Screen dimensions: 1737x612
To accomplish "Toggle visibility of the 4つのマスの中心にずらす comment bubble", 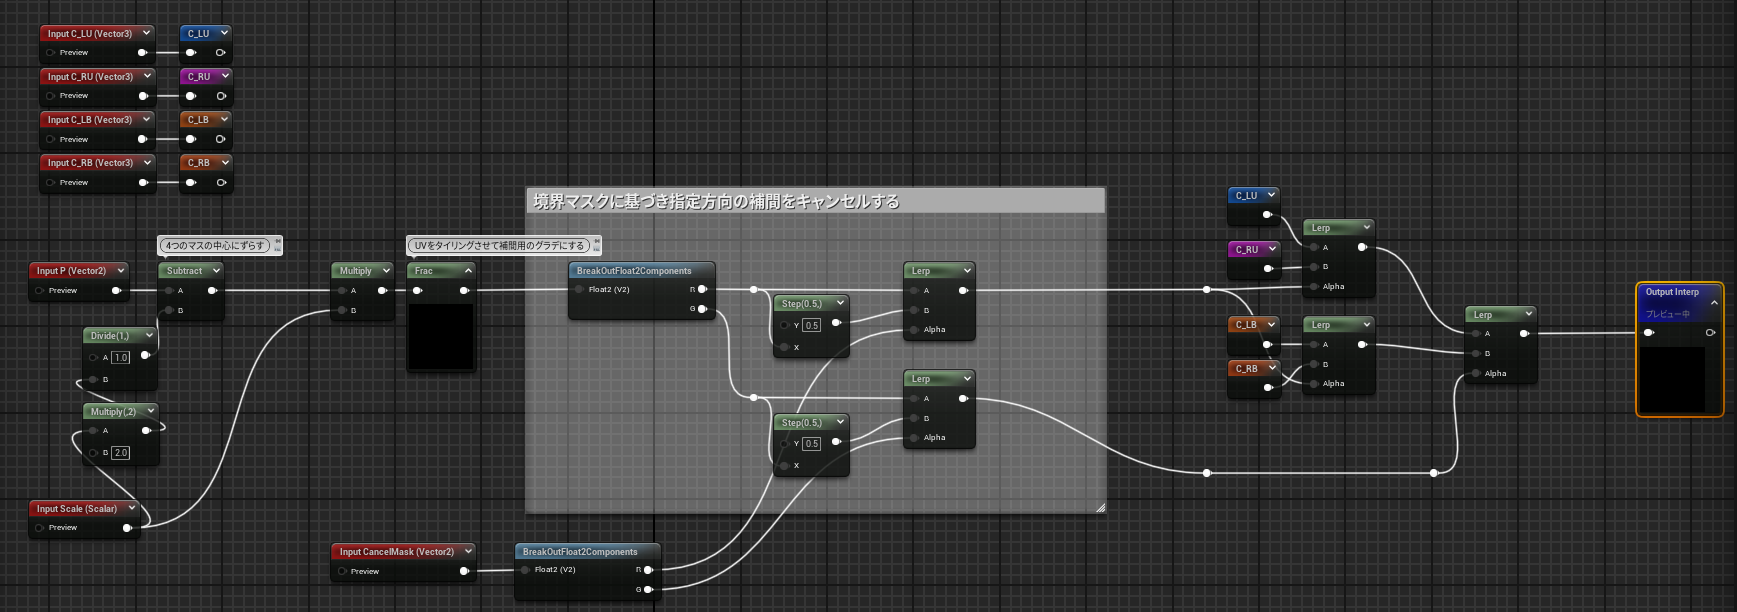I will pos(277,249).
